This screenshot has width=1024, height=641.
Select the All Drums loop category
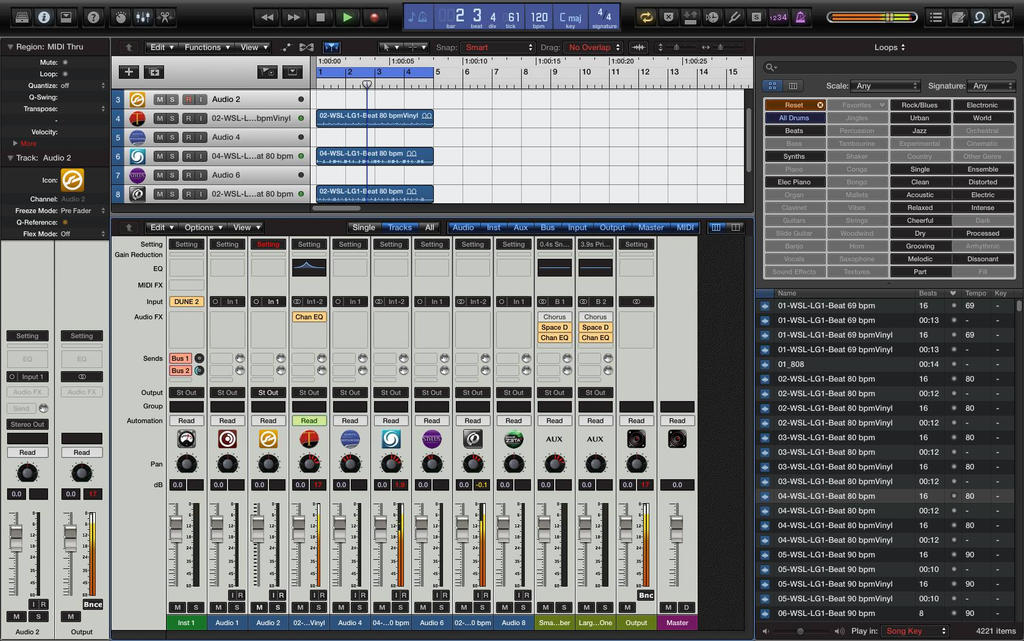[795, 118]
